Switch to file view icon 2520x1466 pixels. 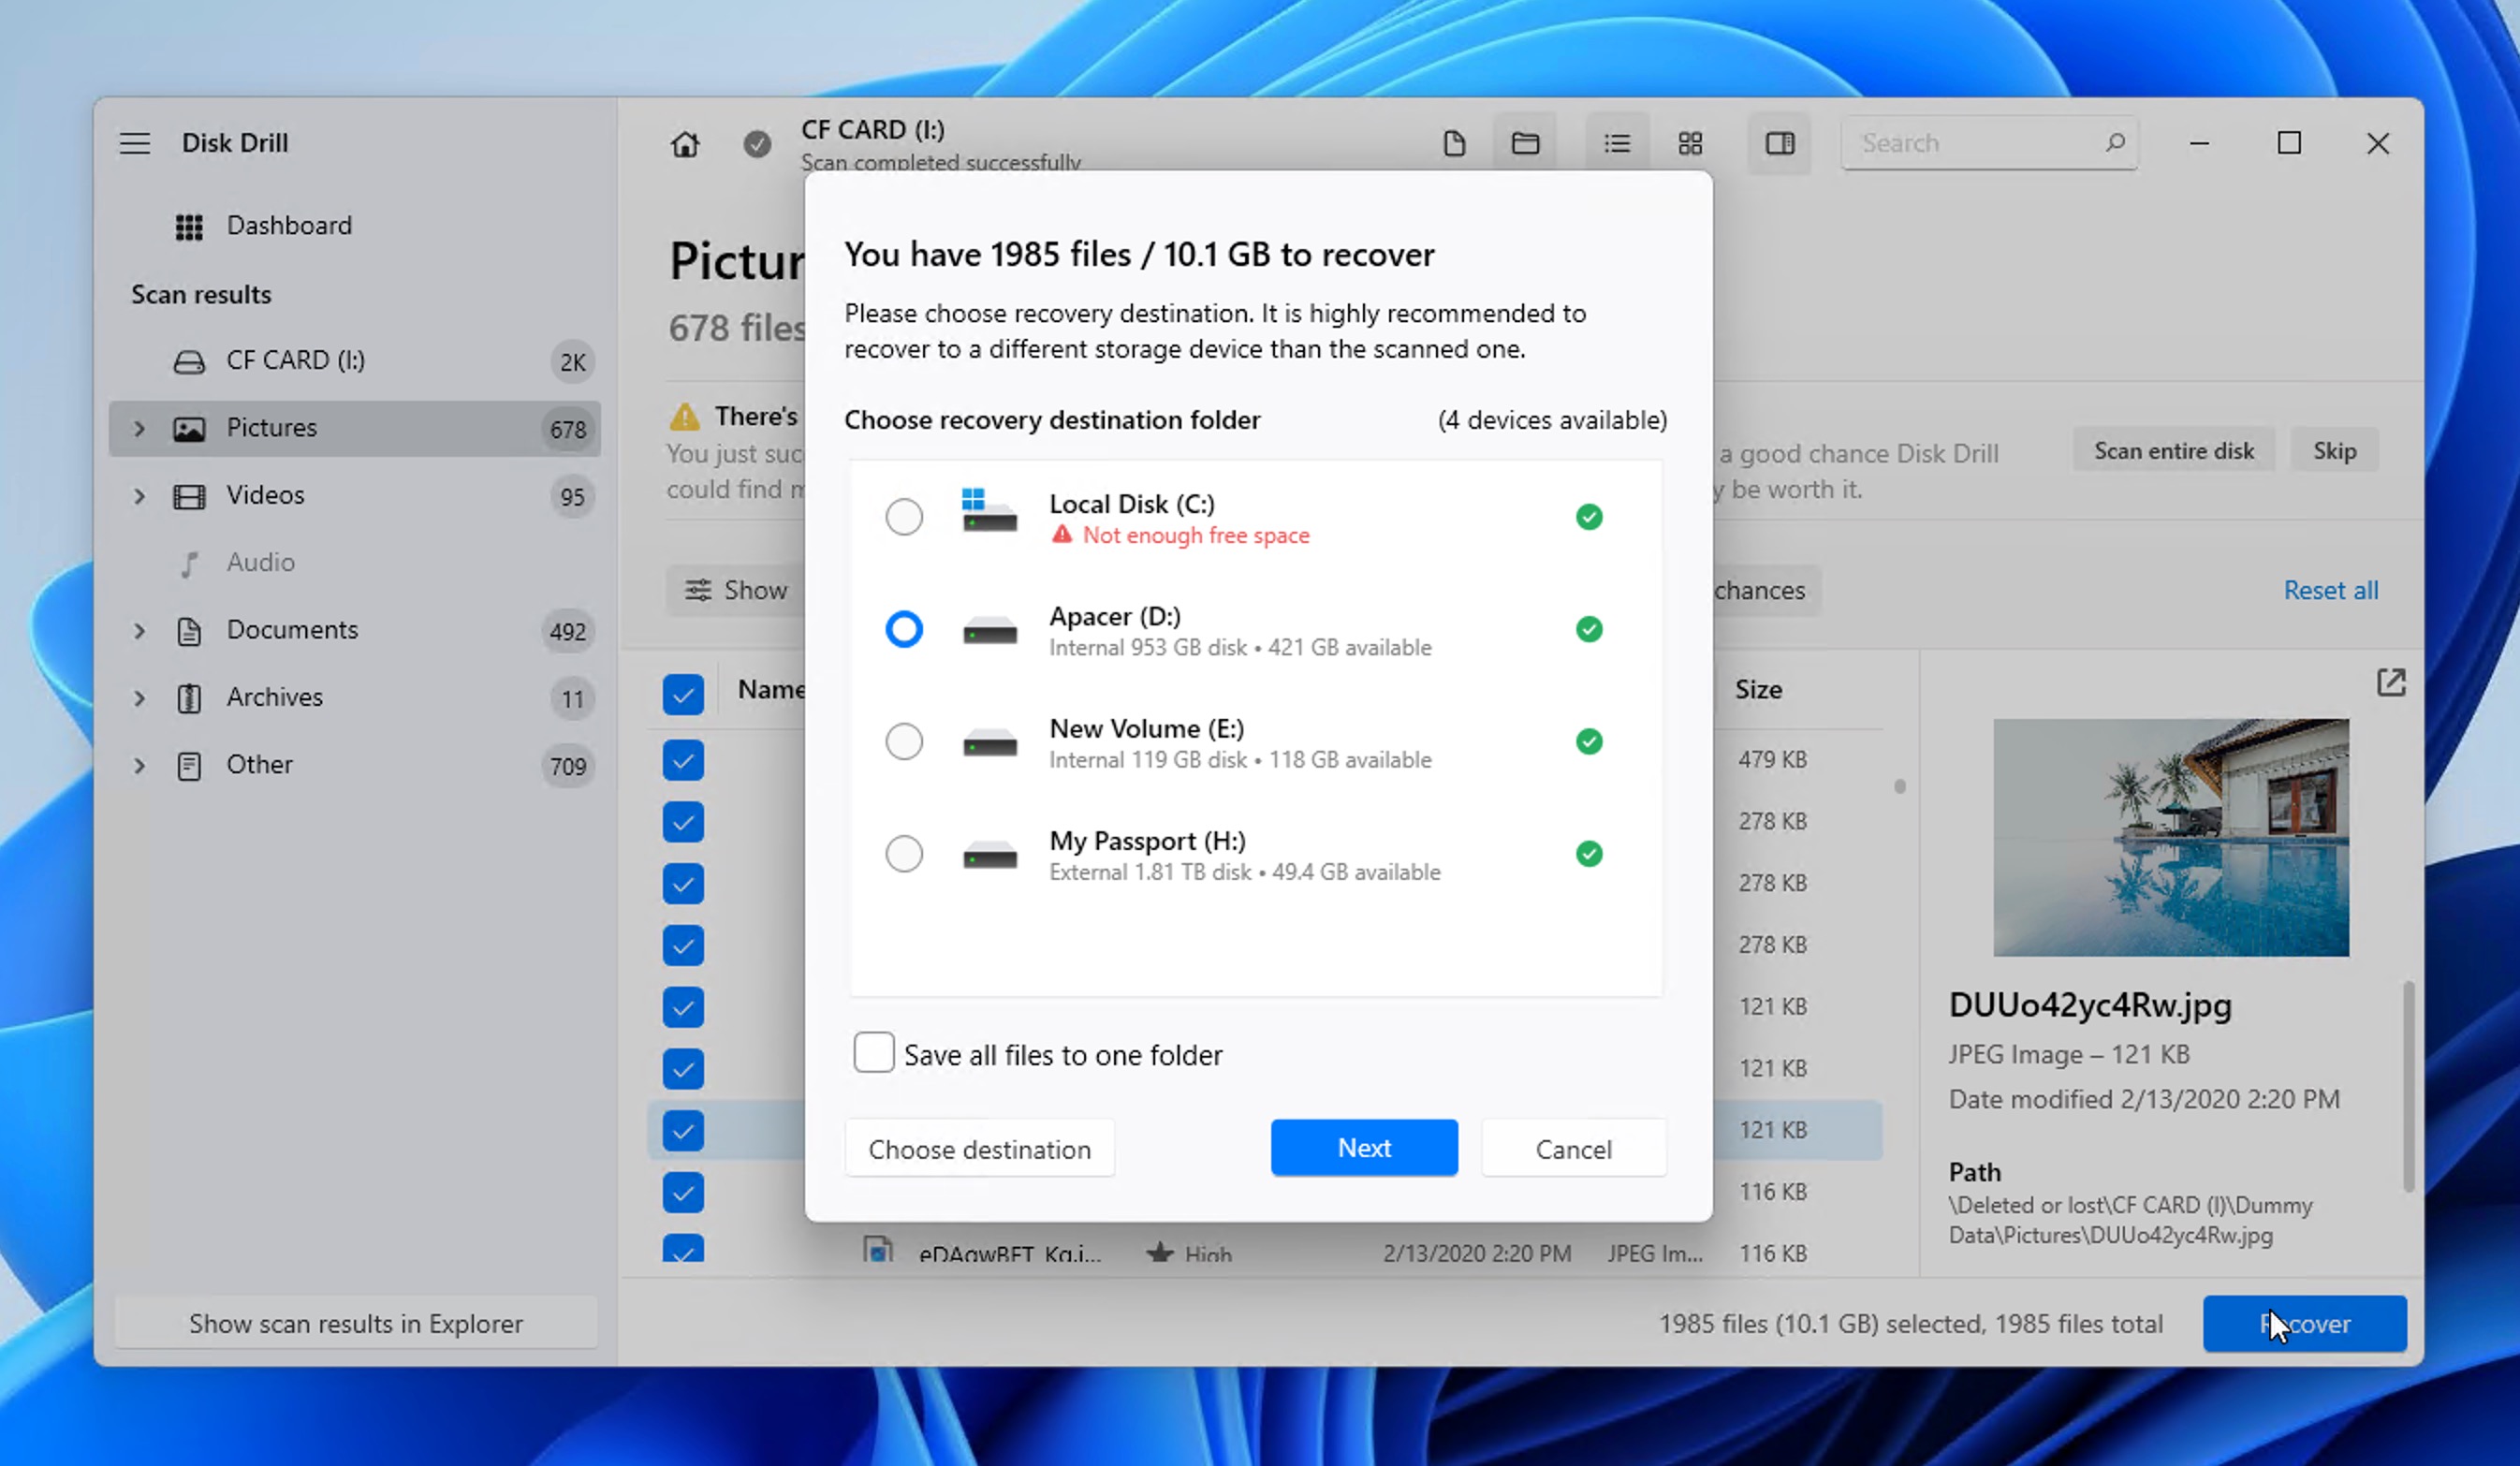(x=1454, y=144)
